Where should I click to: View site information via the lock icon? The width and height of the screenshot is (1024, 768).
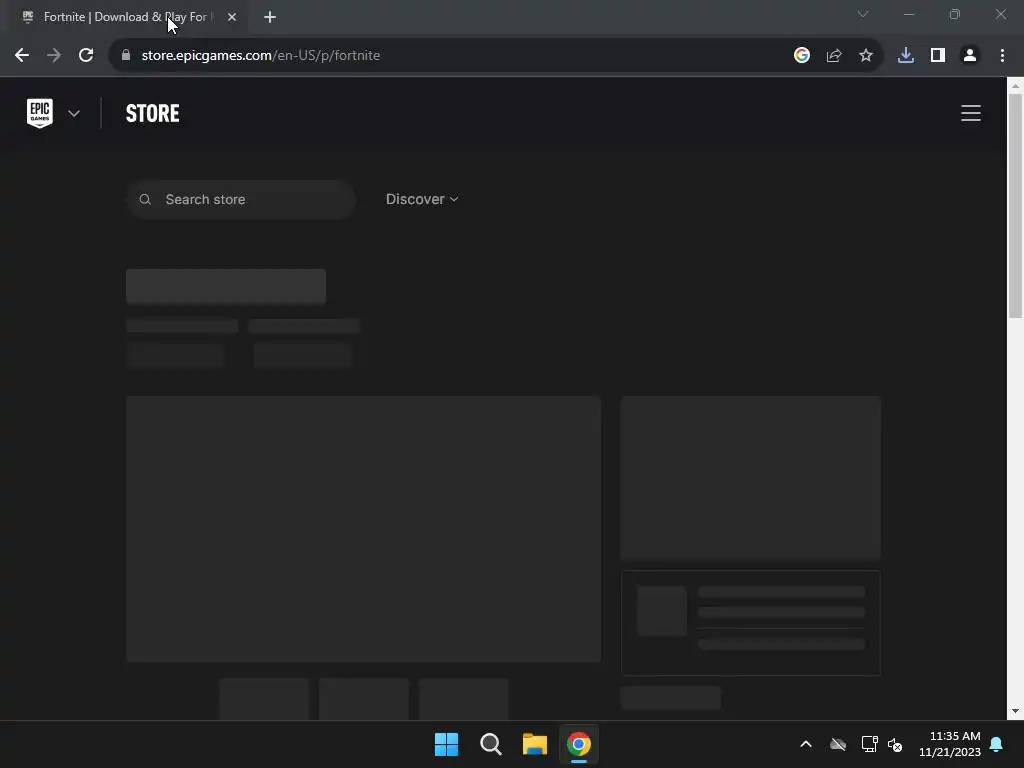pos(126,56)
